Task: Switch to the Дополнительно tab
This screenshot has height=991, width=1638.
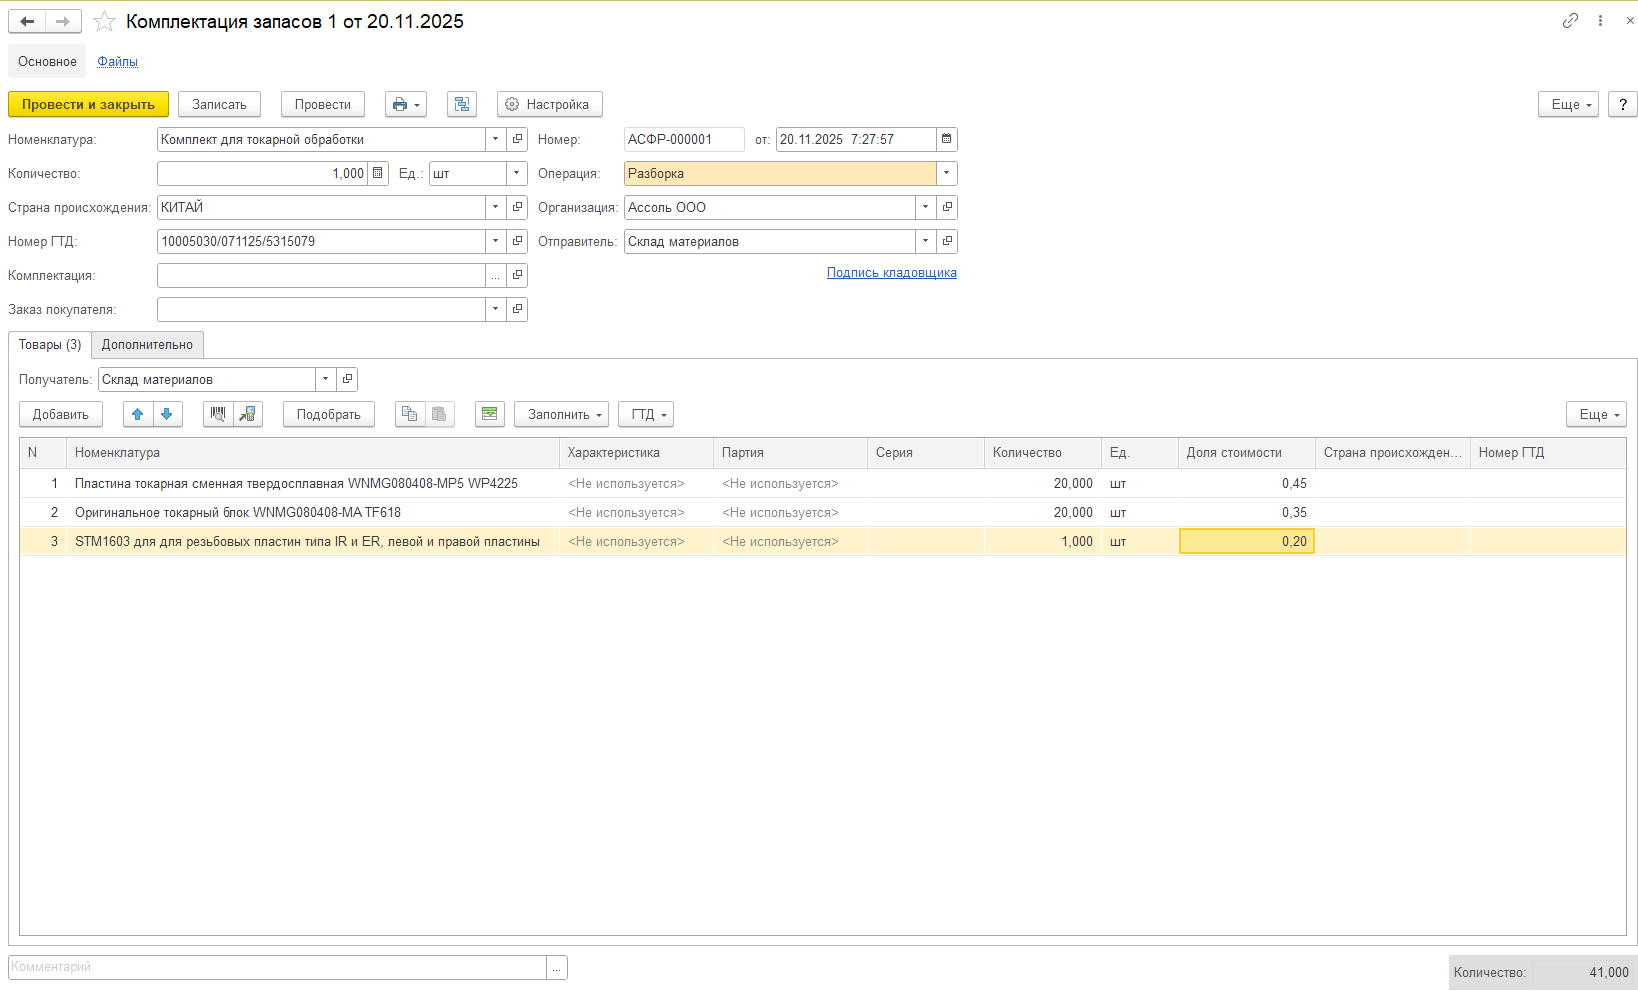Action: (147, 345)
